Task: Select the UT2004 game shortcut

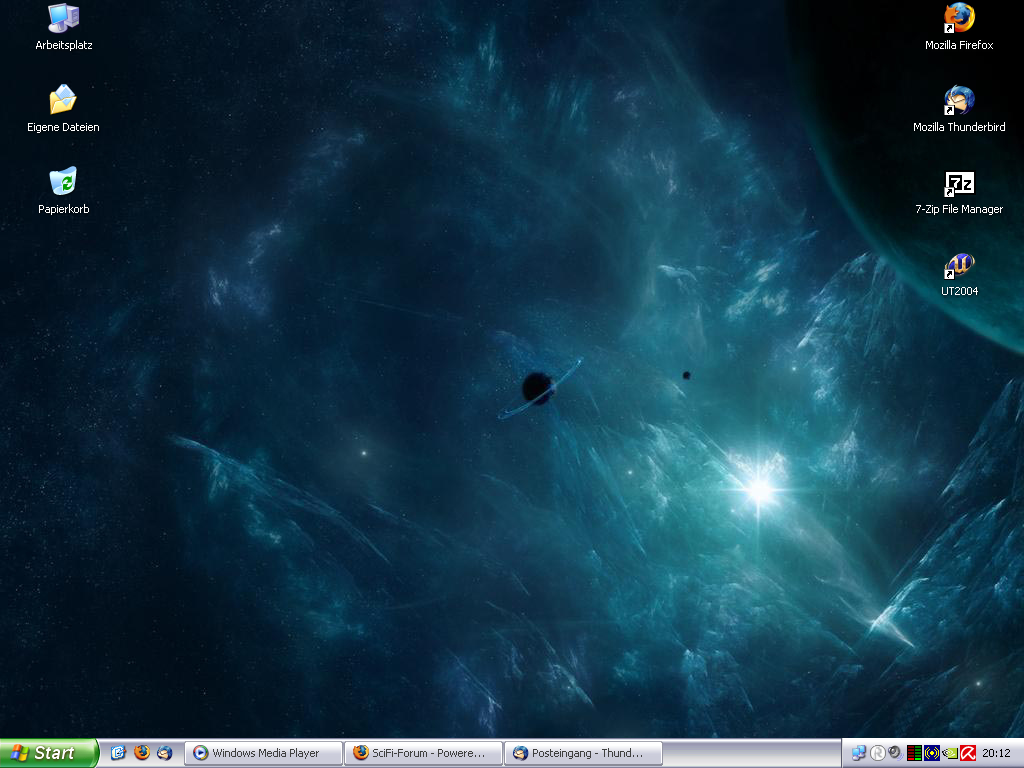Action: click(958, 266)
